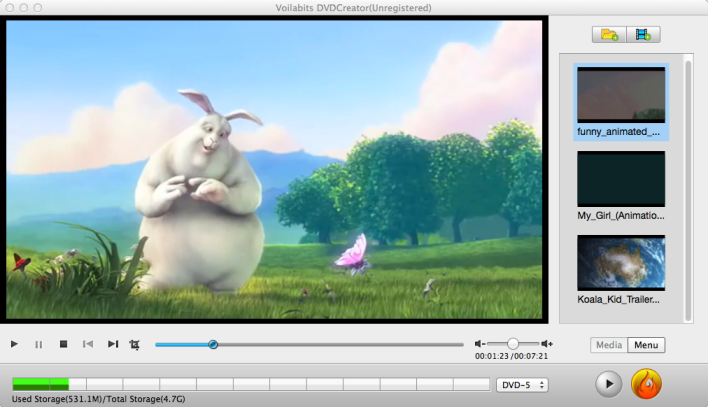Click the volume up speaker icon

coord(547,344)
